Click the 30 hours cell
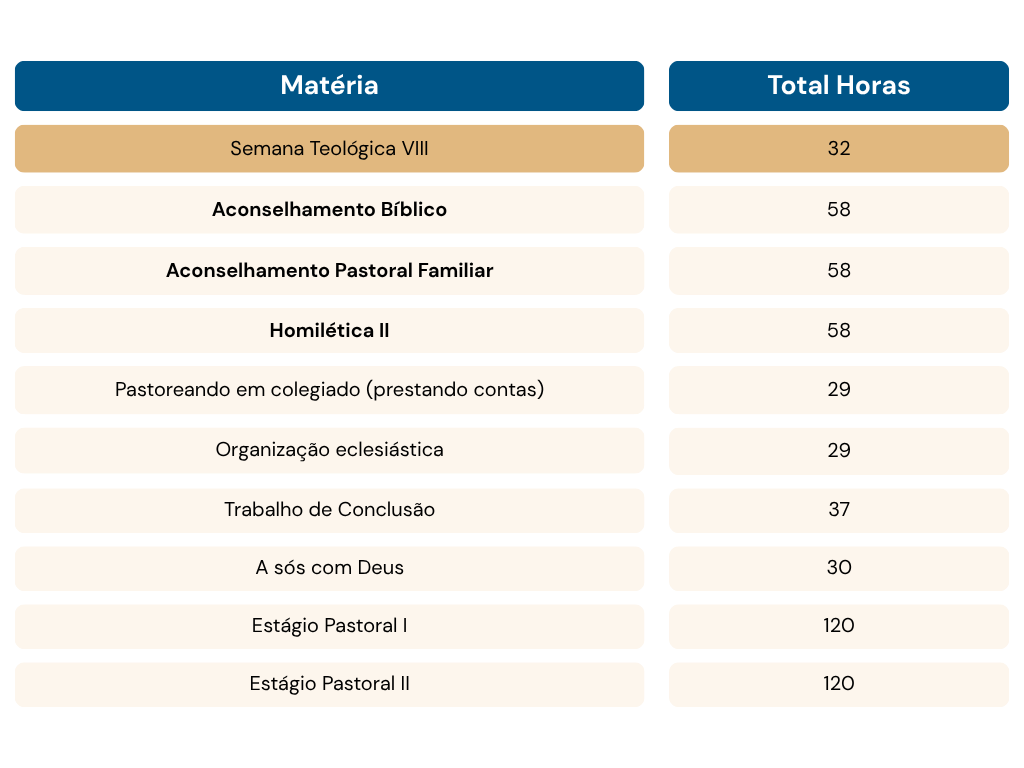Viewport: 1024px width, 768px height. 839,568
